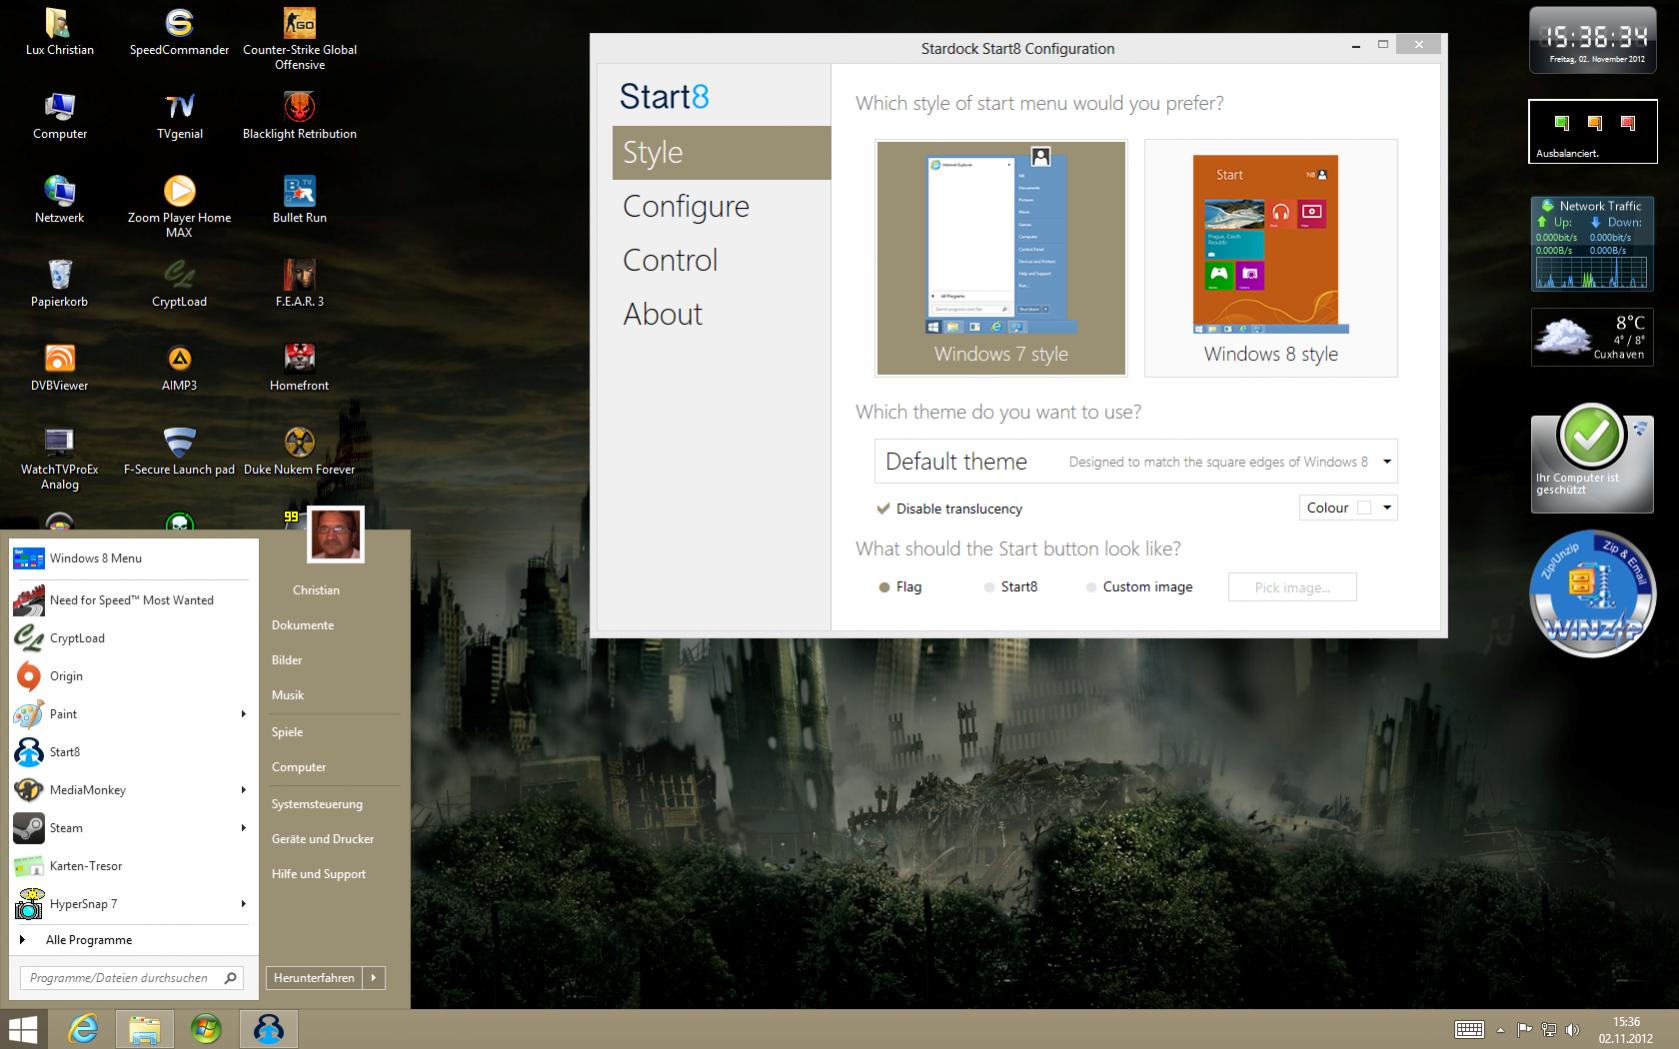Select the Duke Nukem Forever desktop icon
Viewport: 1679px width, 1049px height.
[299, 453]
